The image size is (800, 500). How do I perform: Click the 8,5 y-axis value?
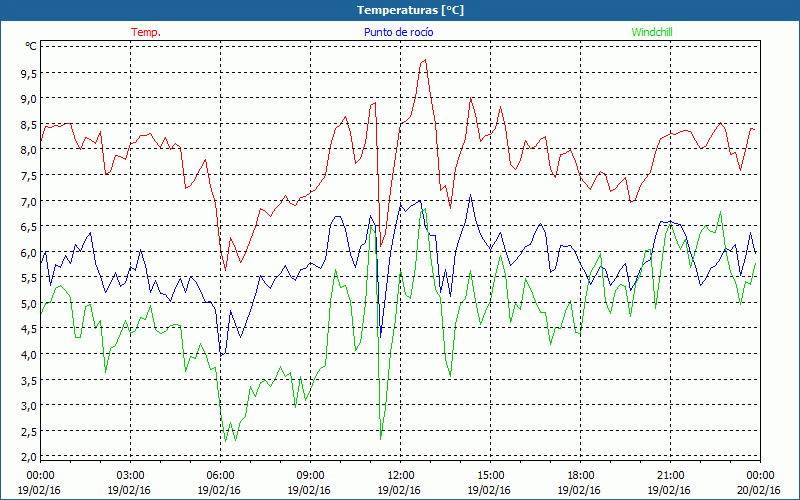[29, 124]
